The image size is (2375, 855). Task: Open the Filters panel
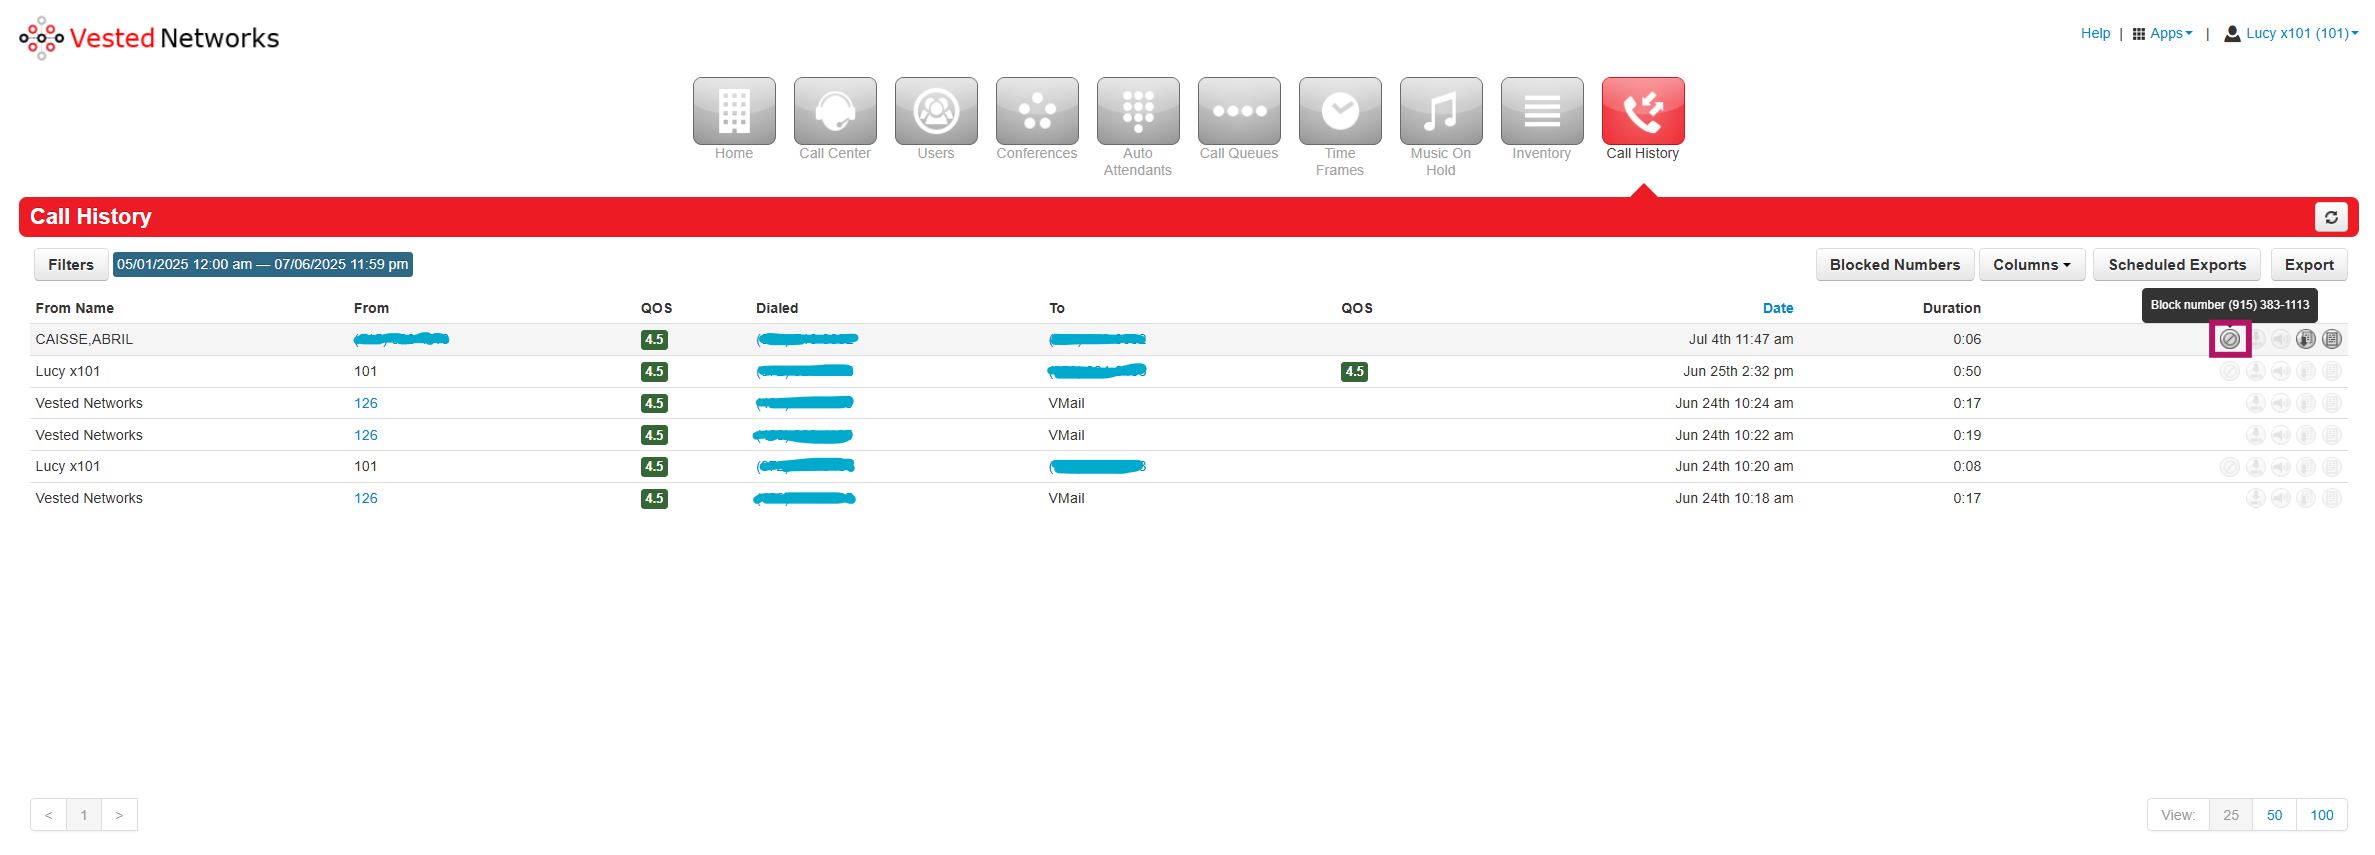click(71, 265)
